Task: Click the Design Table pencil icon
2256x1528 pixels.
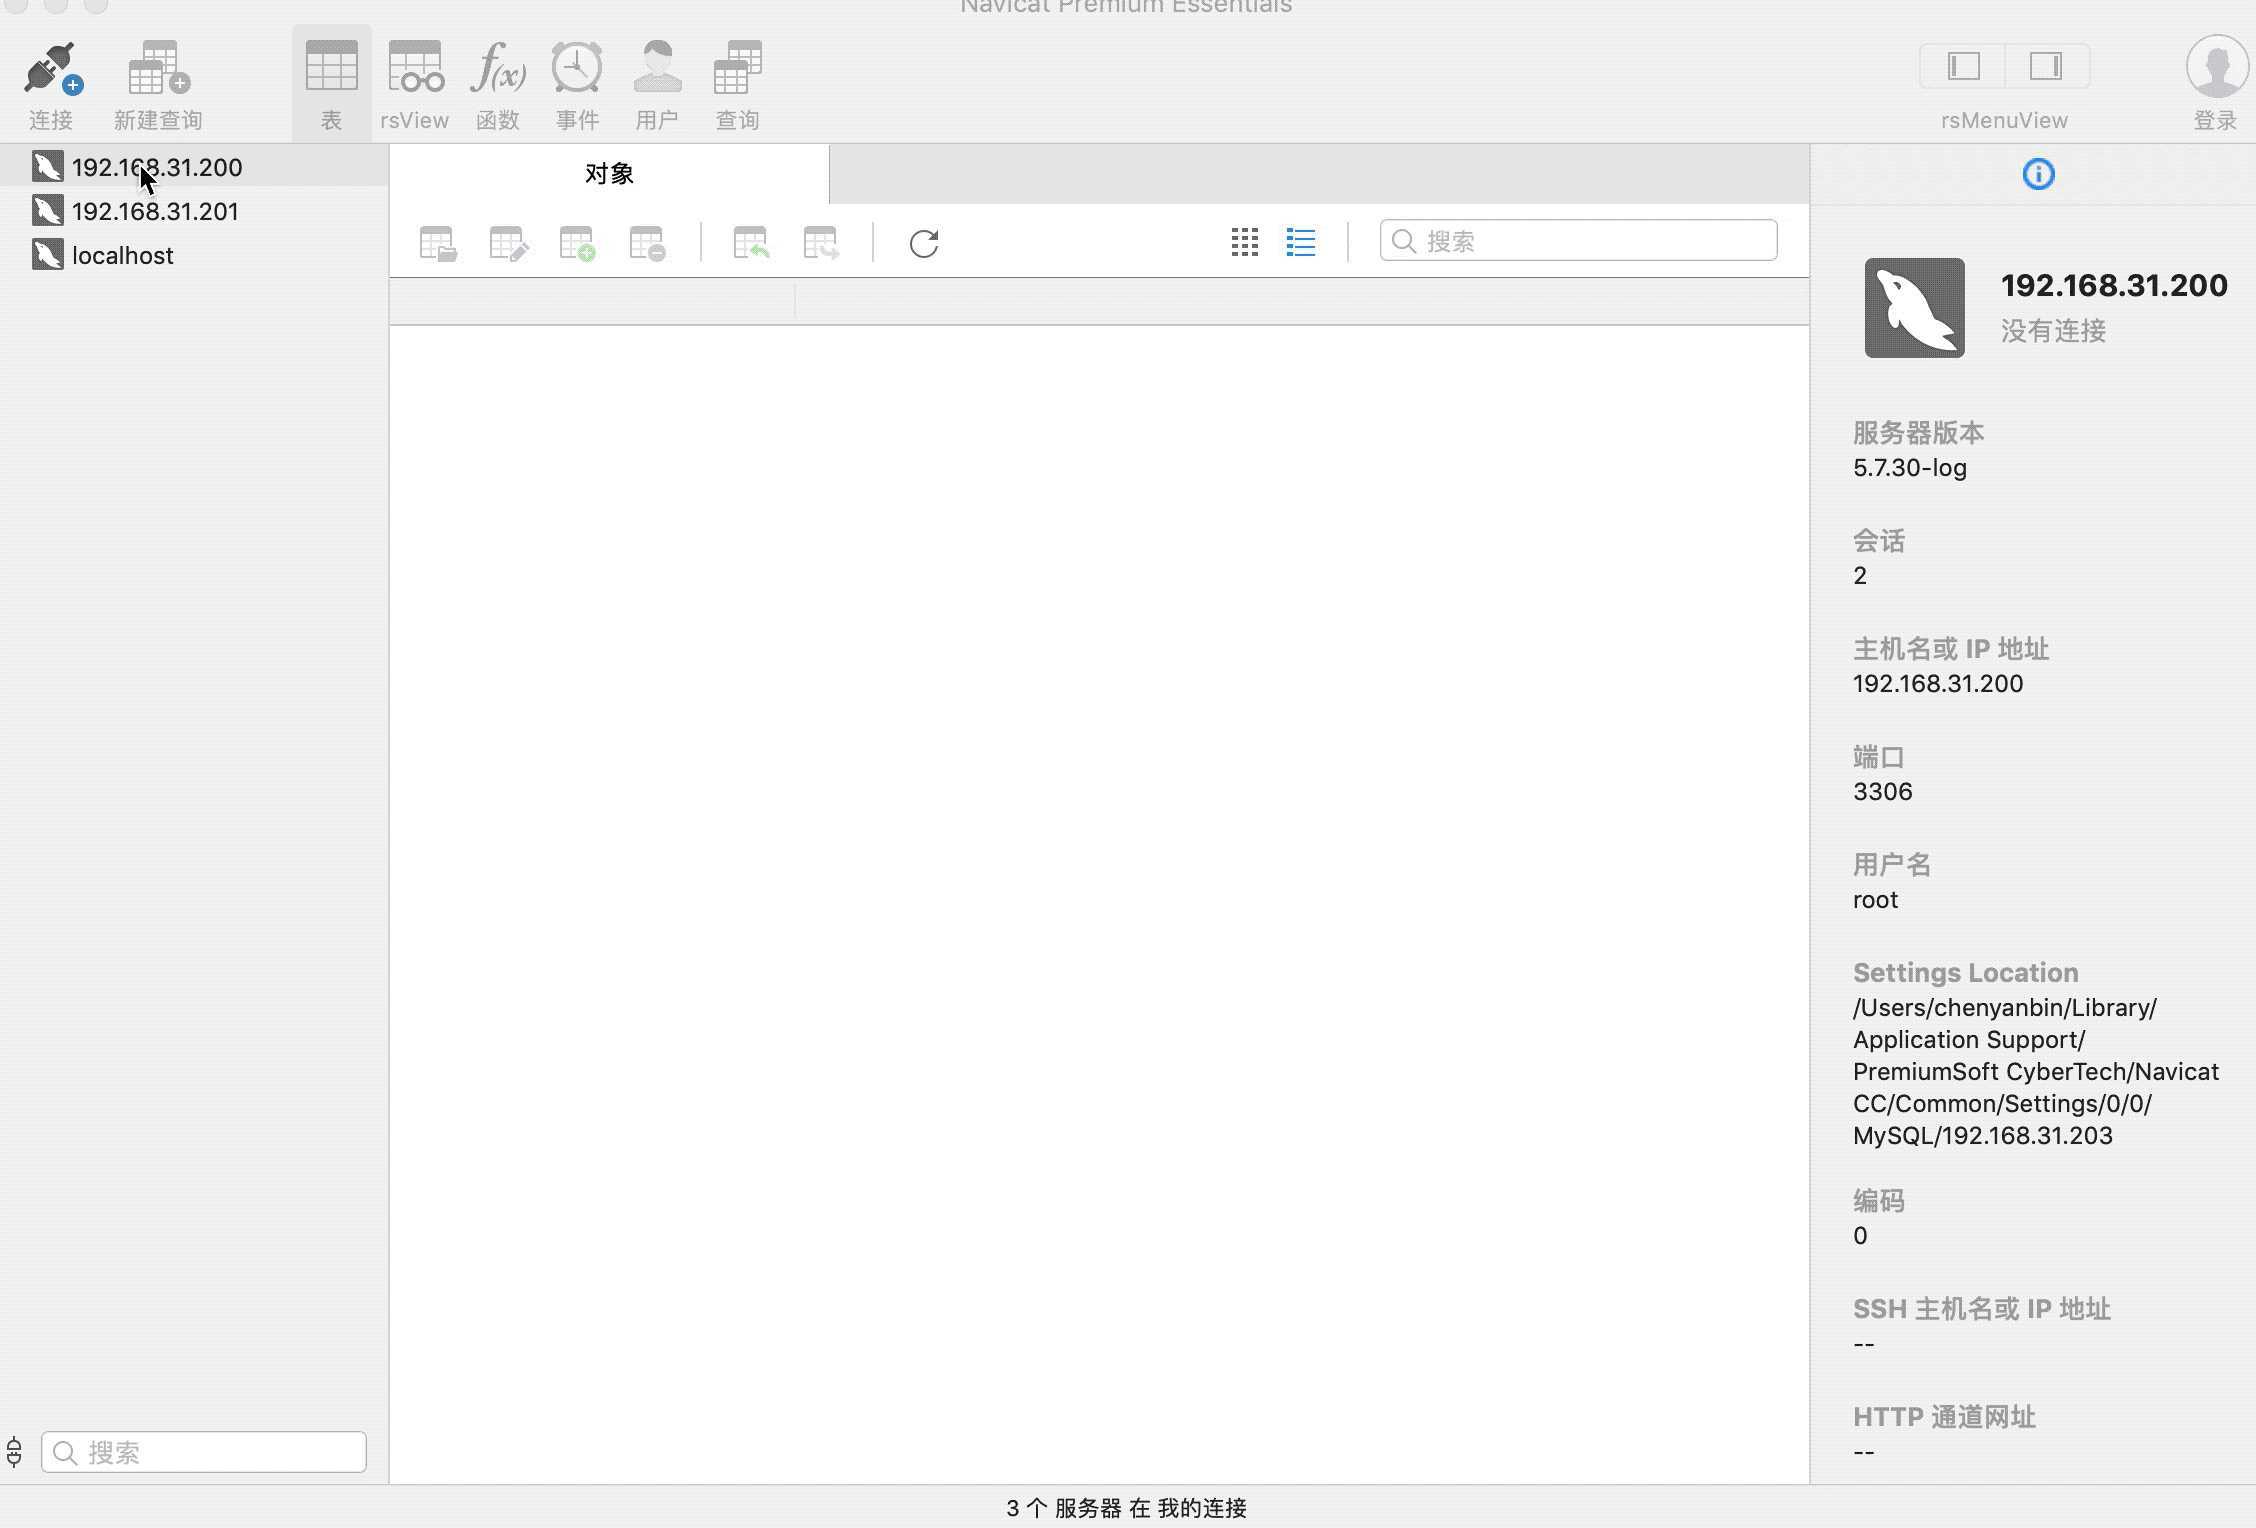Action: pyautogui.click(x=508, y=243)
